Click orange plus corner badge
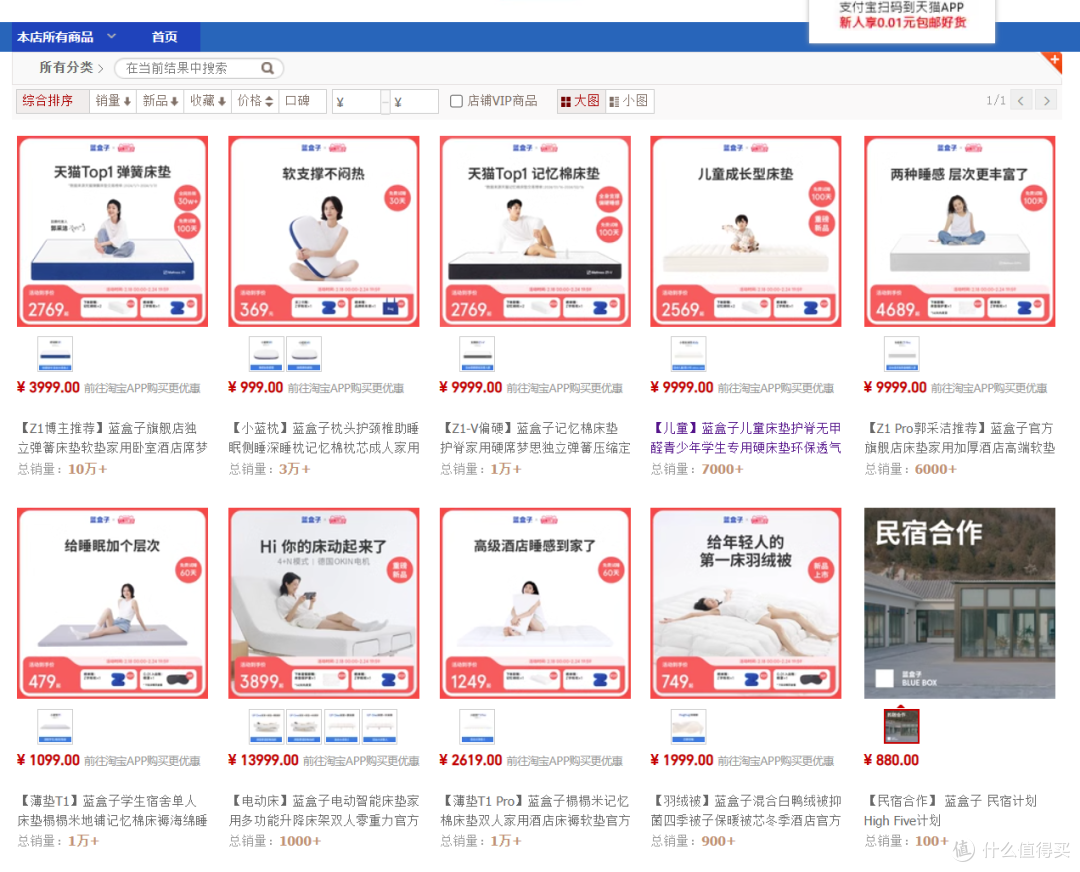Screen dimensions: 1080x872 point(1053,61)
